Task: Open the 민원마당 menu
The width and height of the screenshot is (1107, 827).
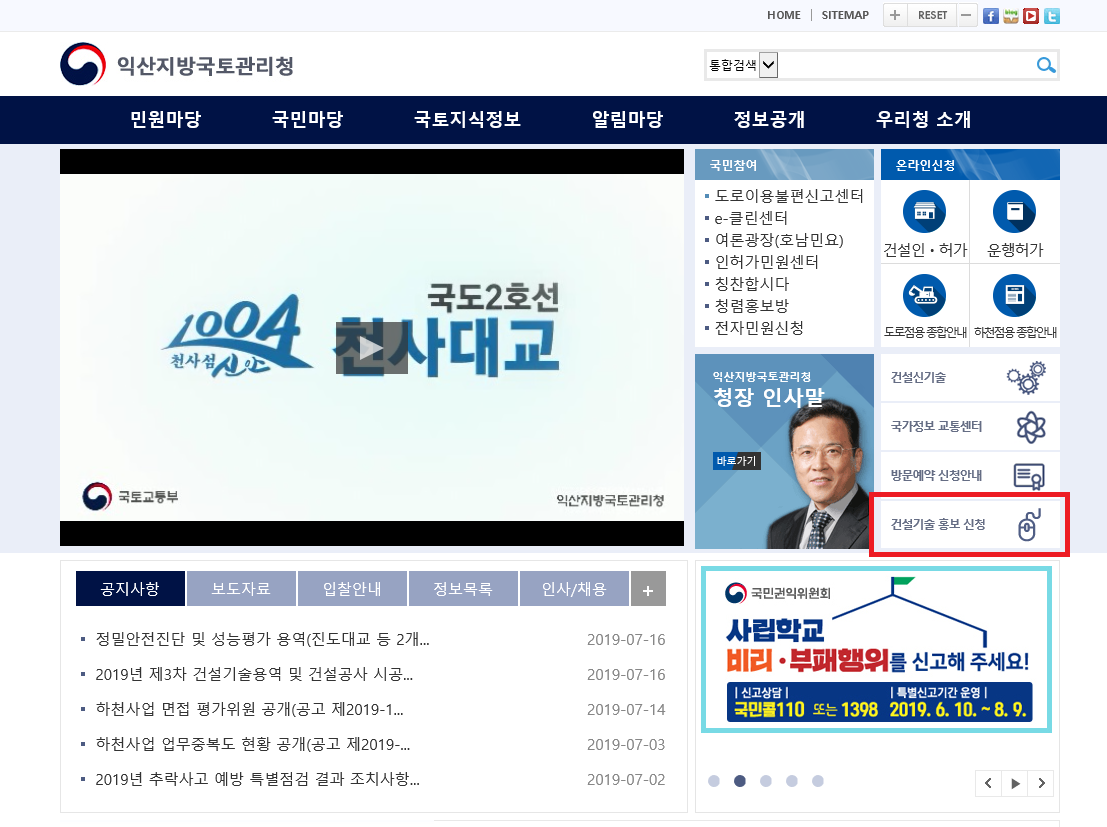Action: pyautogui.click(x=165, y=120)
